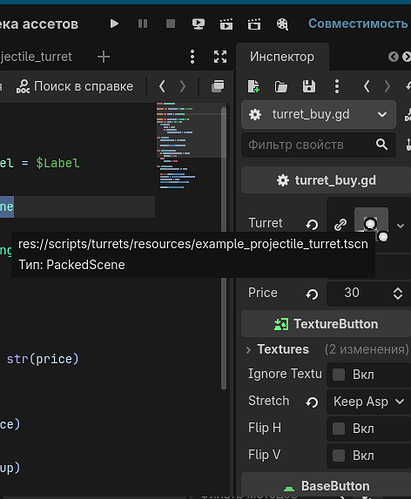Reset the Turret property to default

[312, 224]
